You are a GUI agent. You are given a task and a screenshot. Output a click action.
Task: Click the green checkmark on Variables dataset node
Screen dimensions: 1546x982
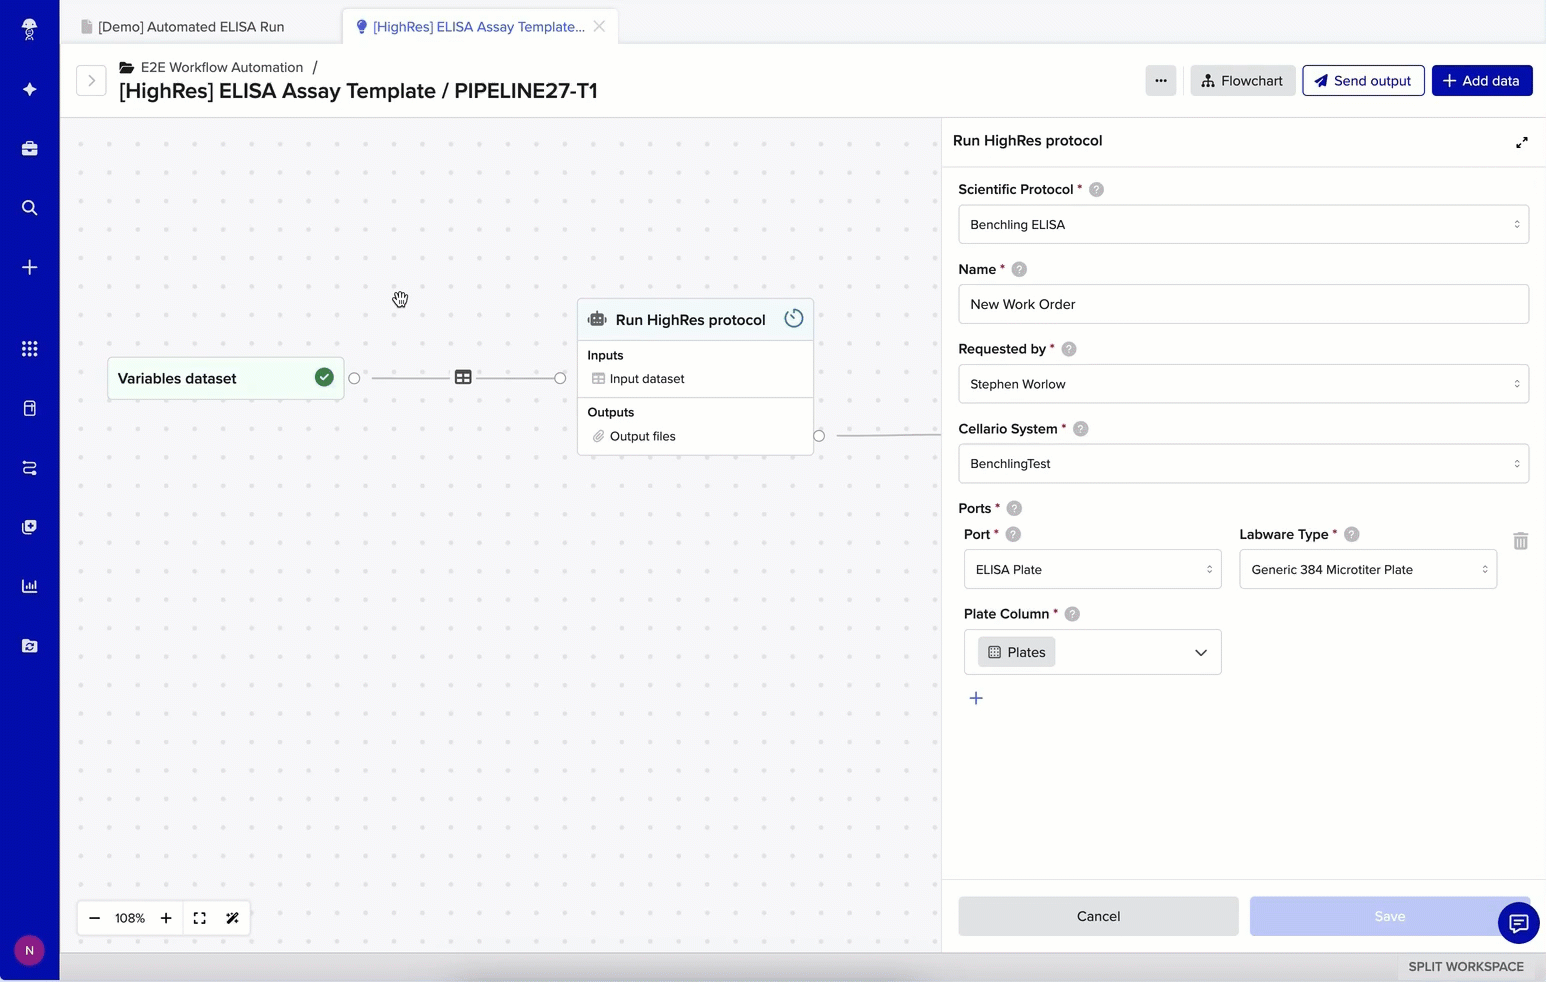pos(324,377)
